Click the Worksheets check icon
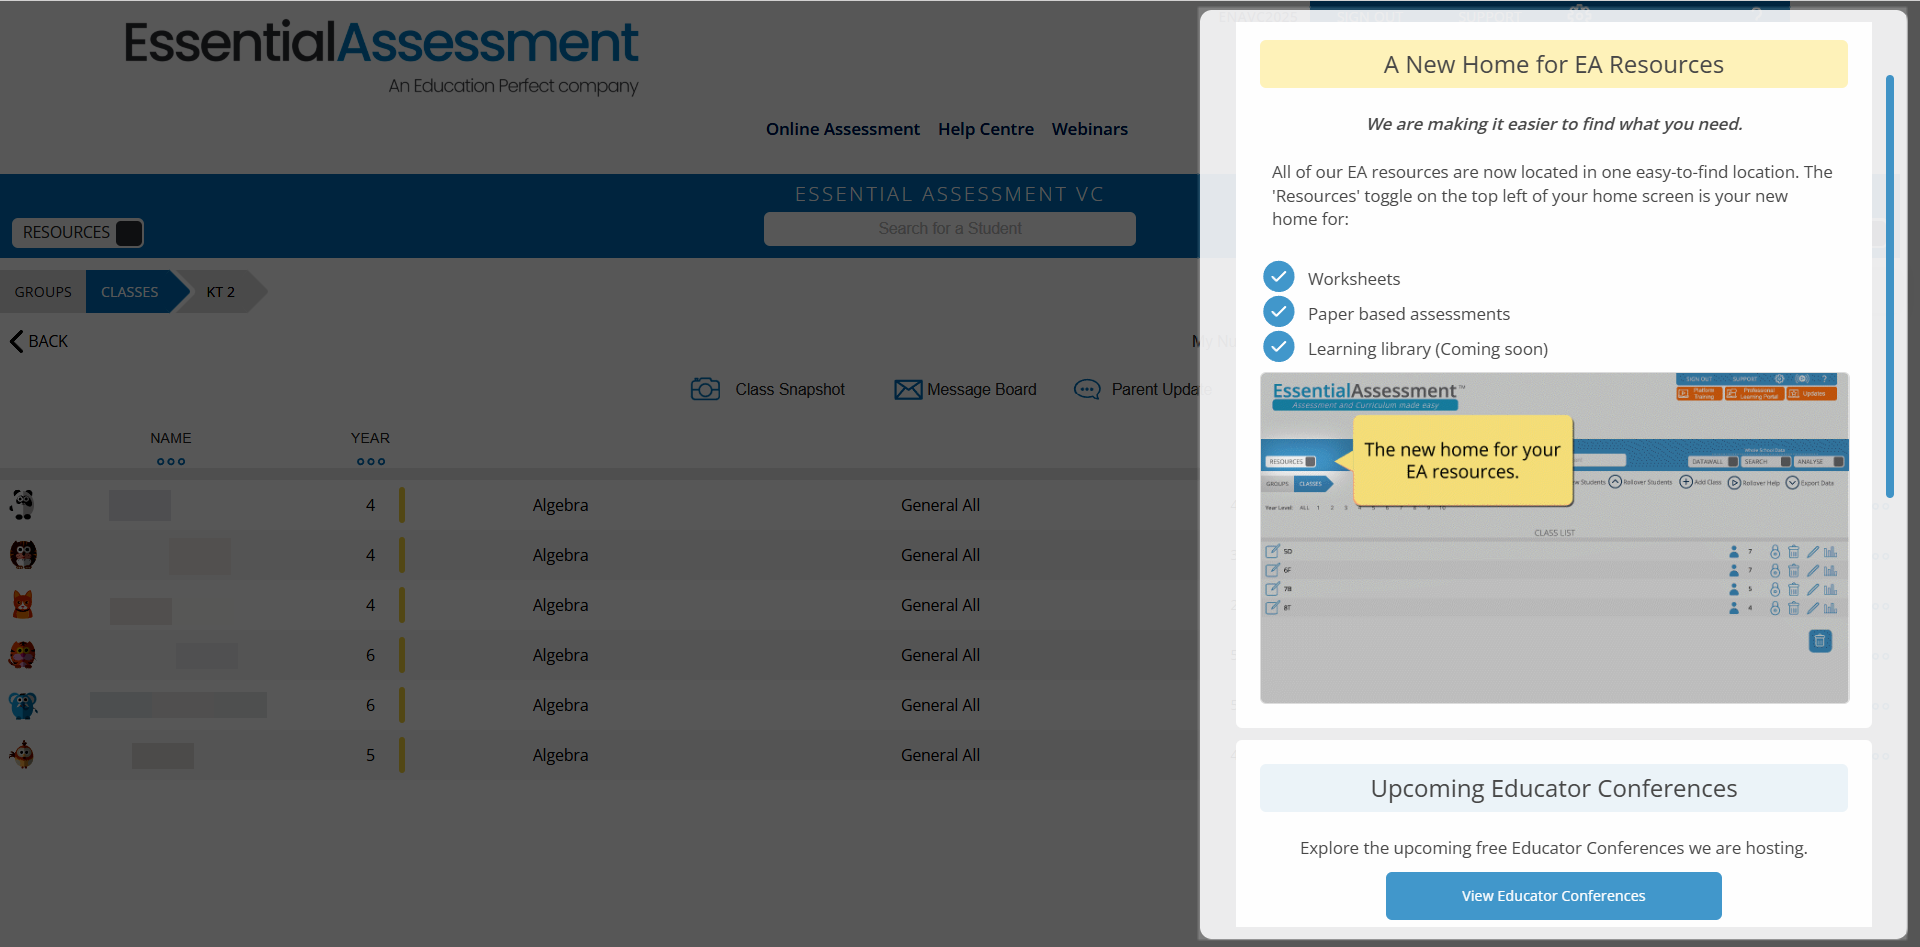Screen dimensions: 1920x947 tap(1278, 276)
